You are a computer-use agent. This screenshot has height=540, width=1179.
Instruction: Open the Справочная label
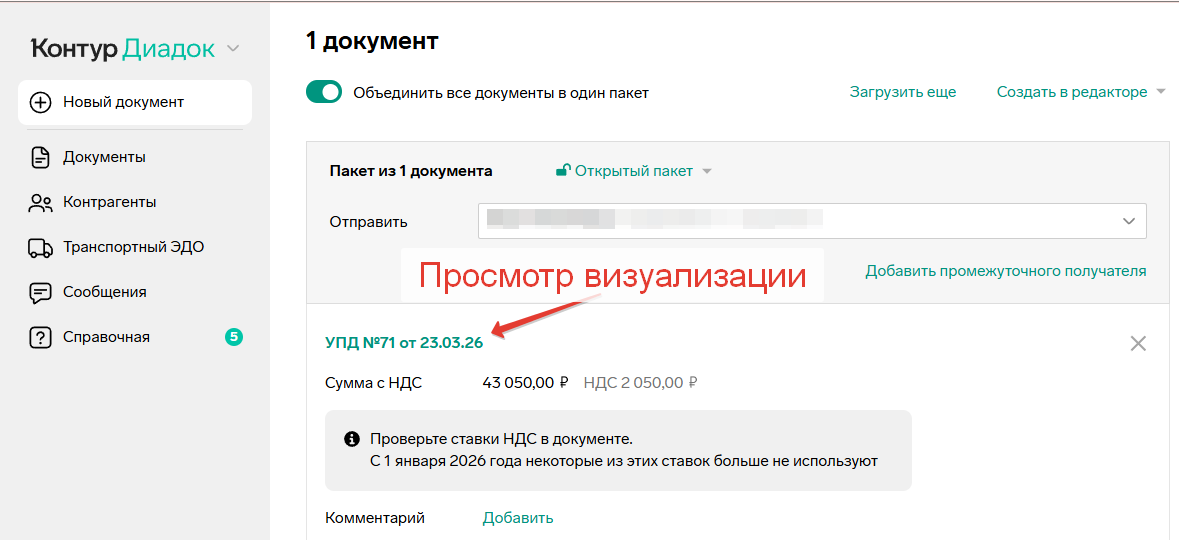pos(107,337)
